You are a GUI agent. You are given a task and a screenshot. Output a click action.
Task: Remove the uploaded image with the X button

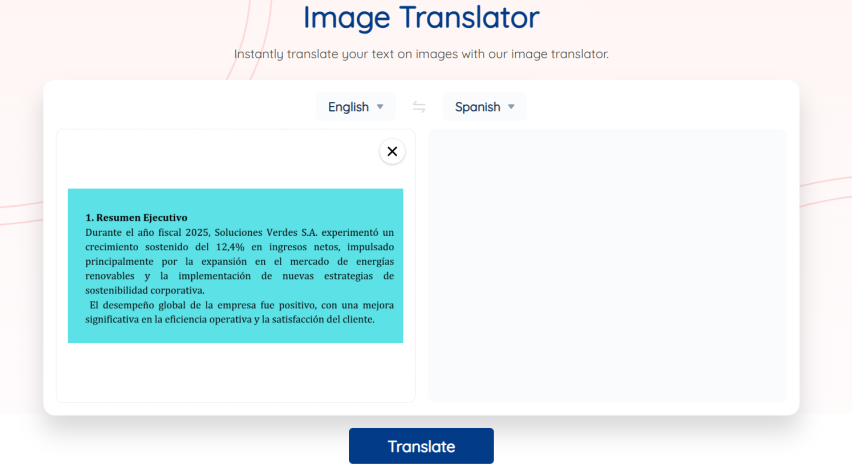pyautogui.click(x=392, y=152)
